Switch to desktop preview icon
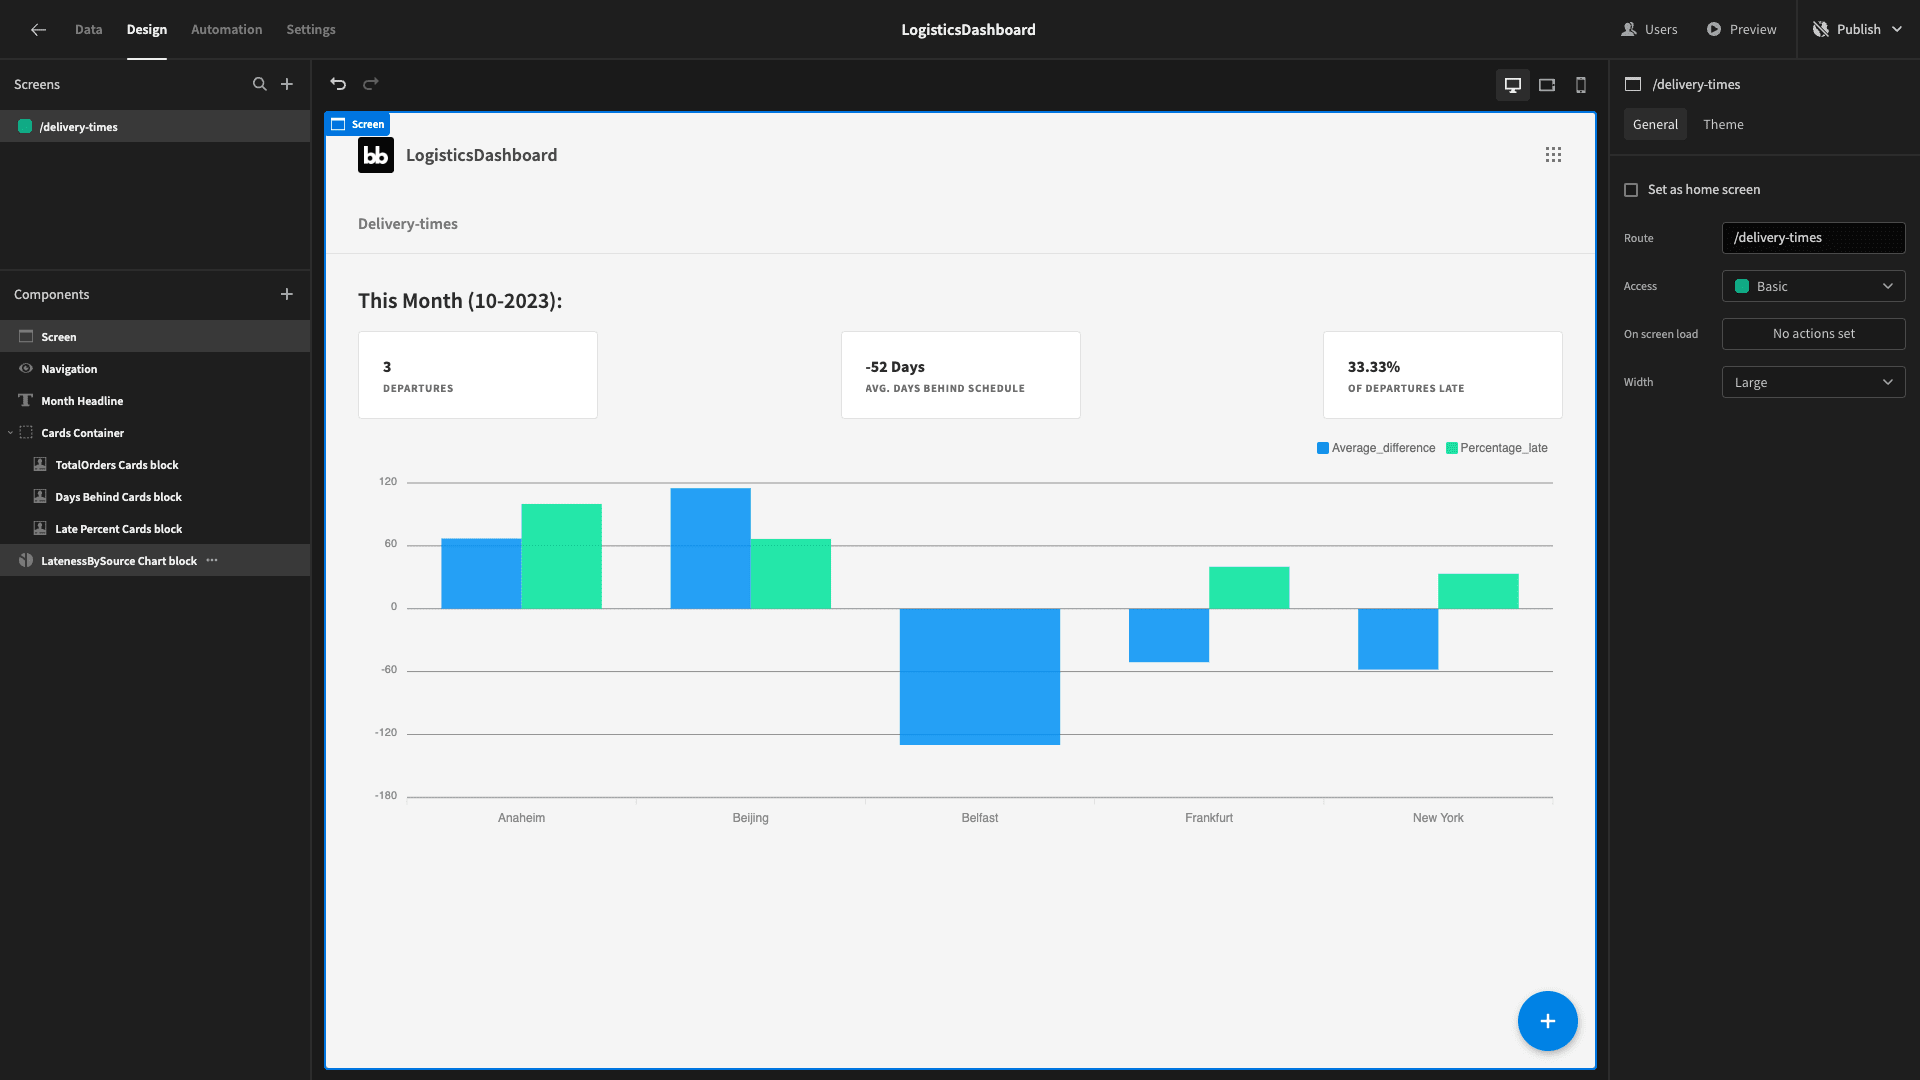The height and width of the screenshot is (1080, 1920). [1513, 85]
